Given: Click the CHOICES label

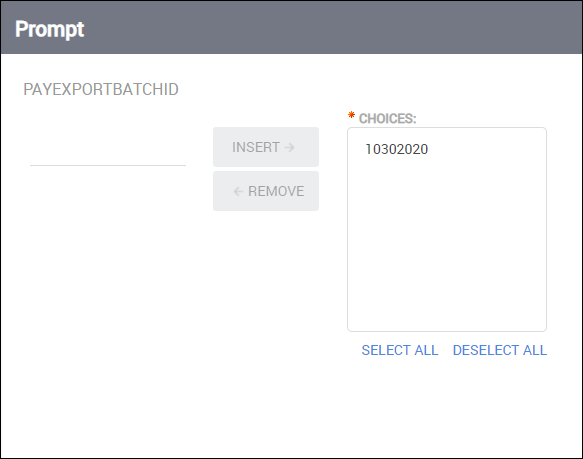Looking at the screenshot, I should coord(387,119).
